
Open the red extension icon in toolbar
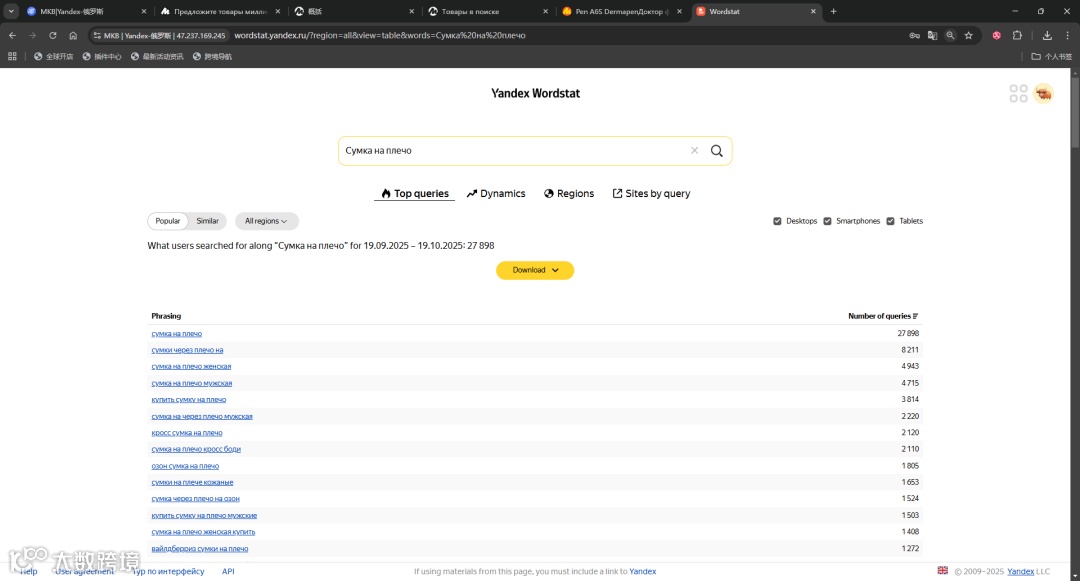pos(997,35)
